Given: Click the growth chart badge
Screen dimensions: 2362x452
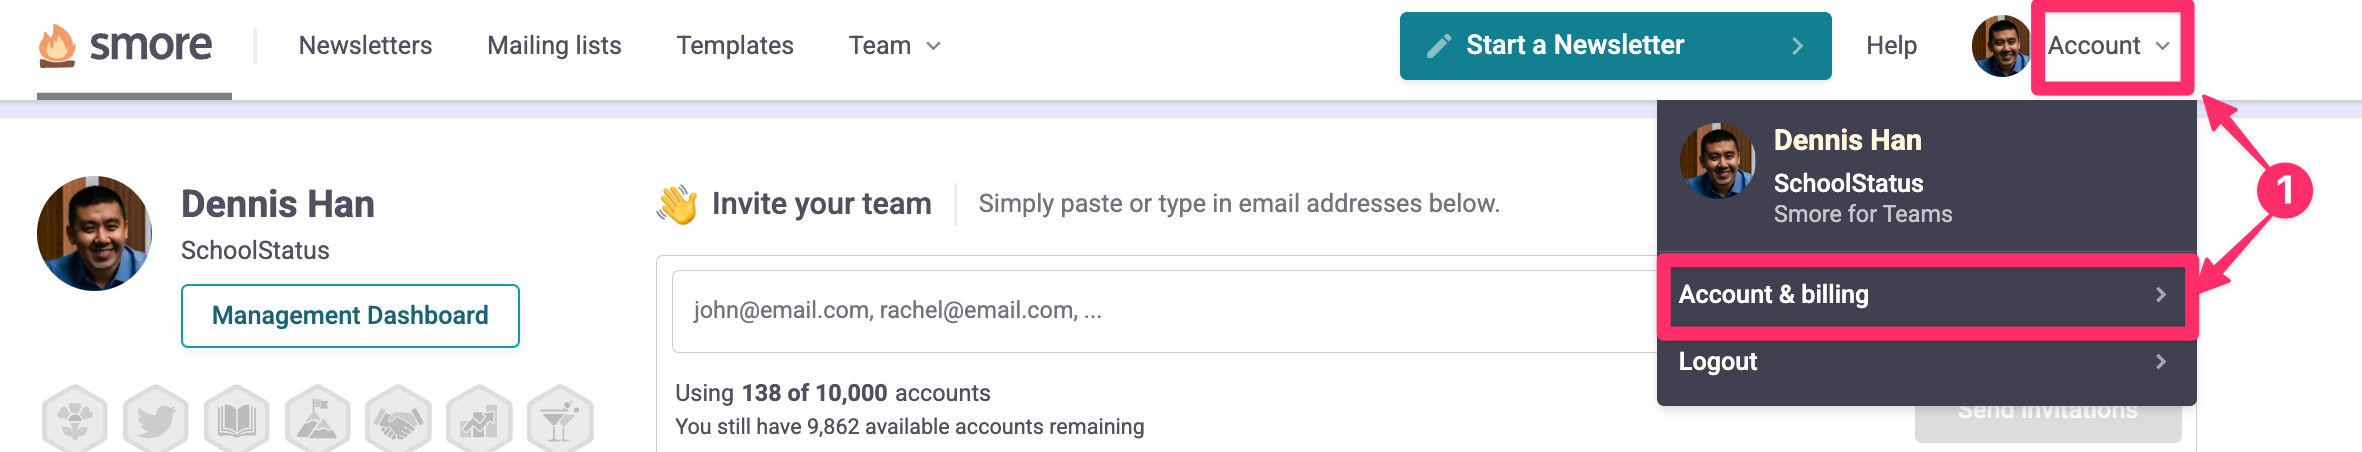Looking at the screenshot, I should pos(479,418).
